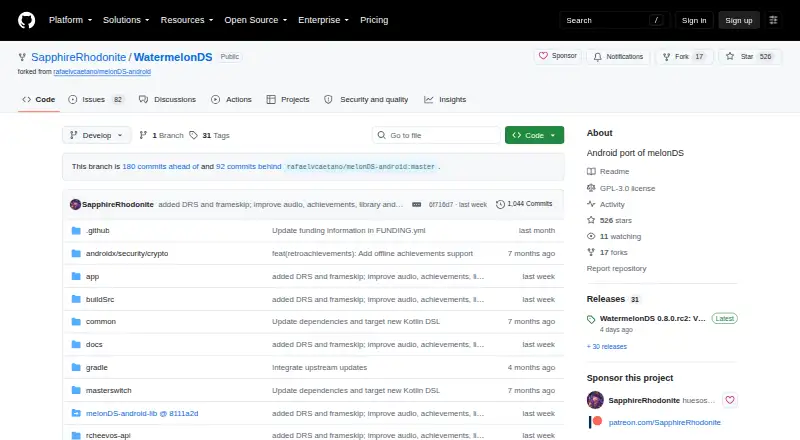Click the Notifications bell button
Image resolution: width=800 pixels, height=440 pixels.
[x=618, y=57]
